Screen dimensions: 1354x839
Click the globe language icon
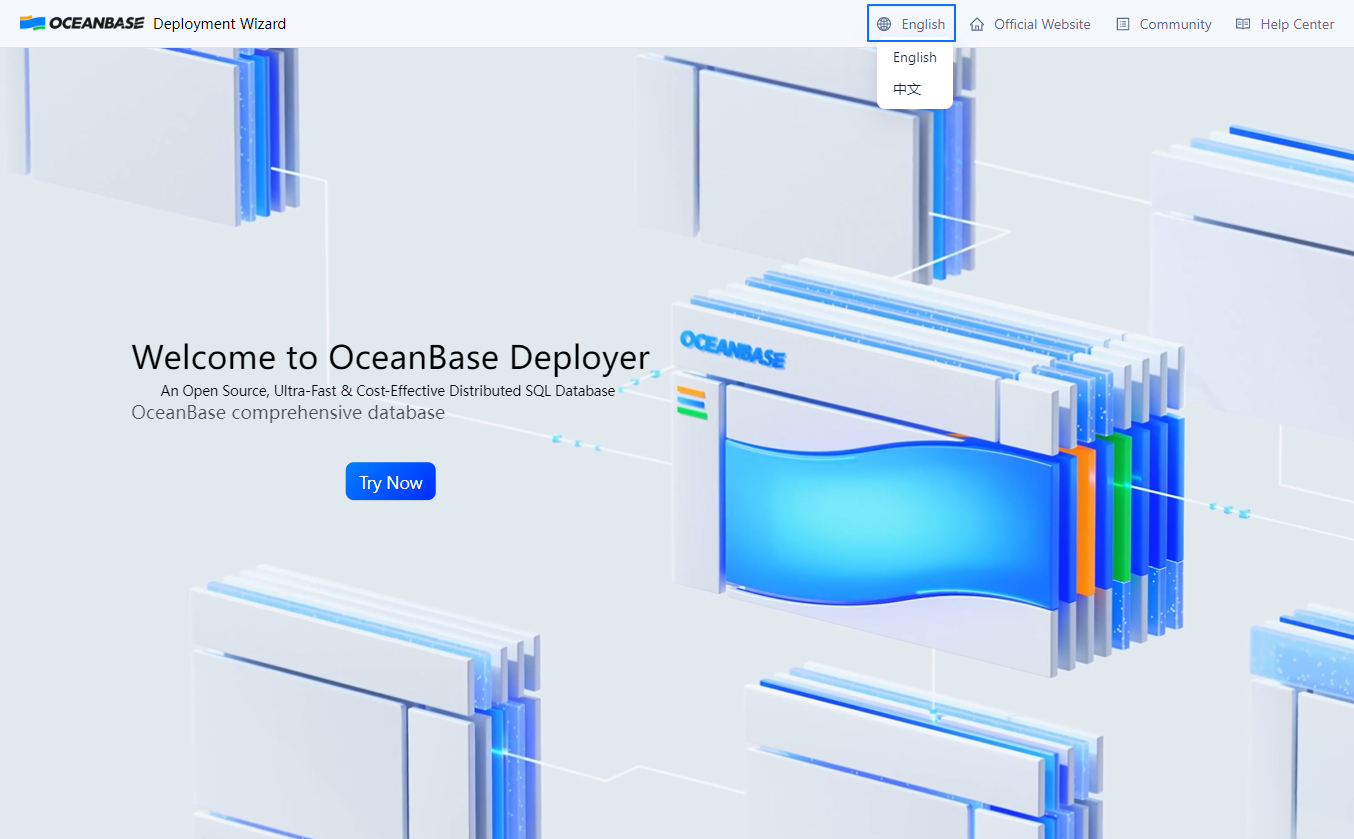tap(884, 24)
